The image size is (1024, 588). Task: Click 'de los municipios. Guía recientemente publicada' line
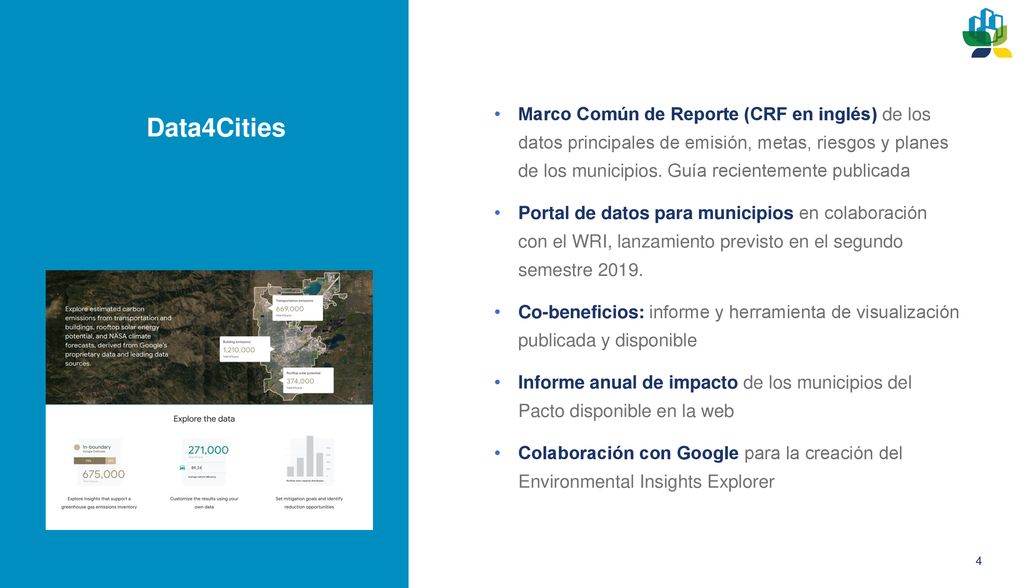pos(714,171)
